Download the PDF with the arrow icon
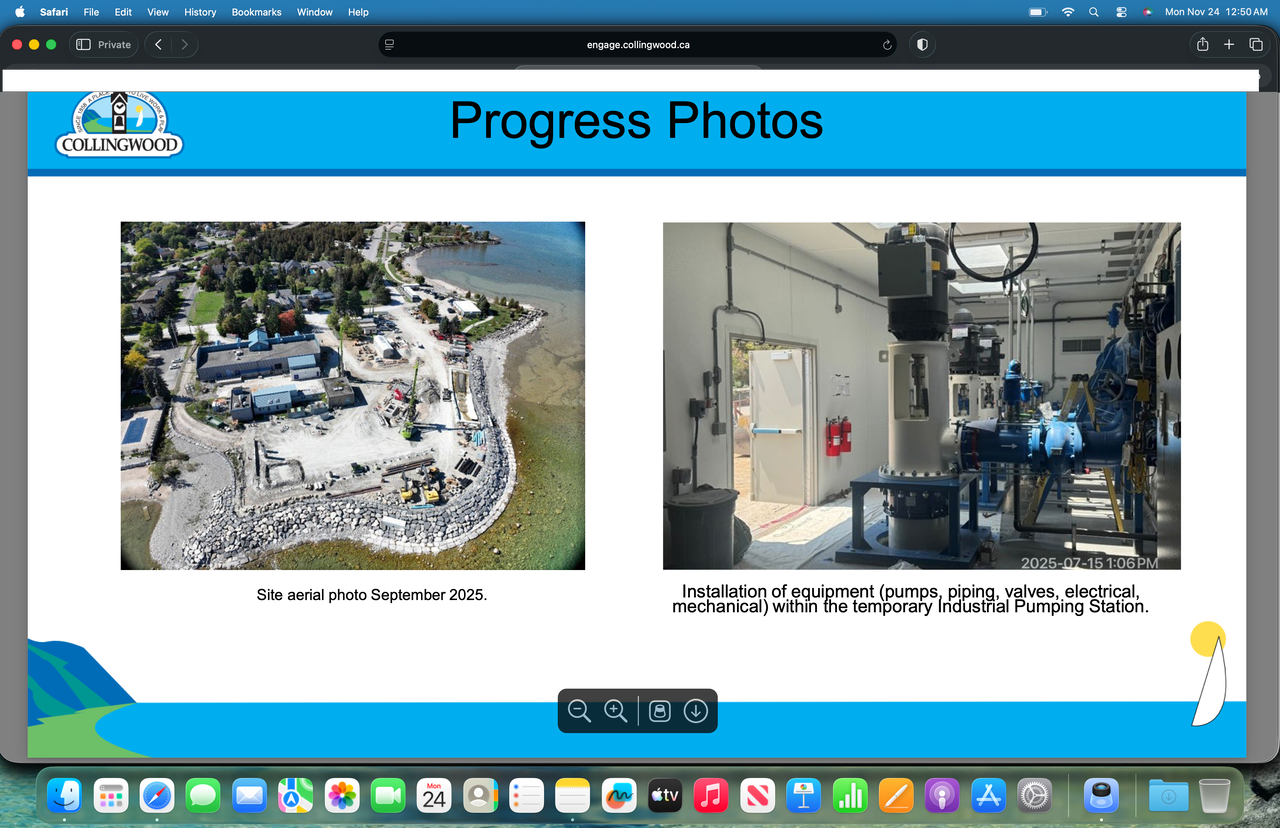This screenshot has width=1280, height=828. tap(696, 711)
